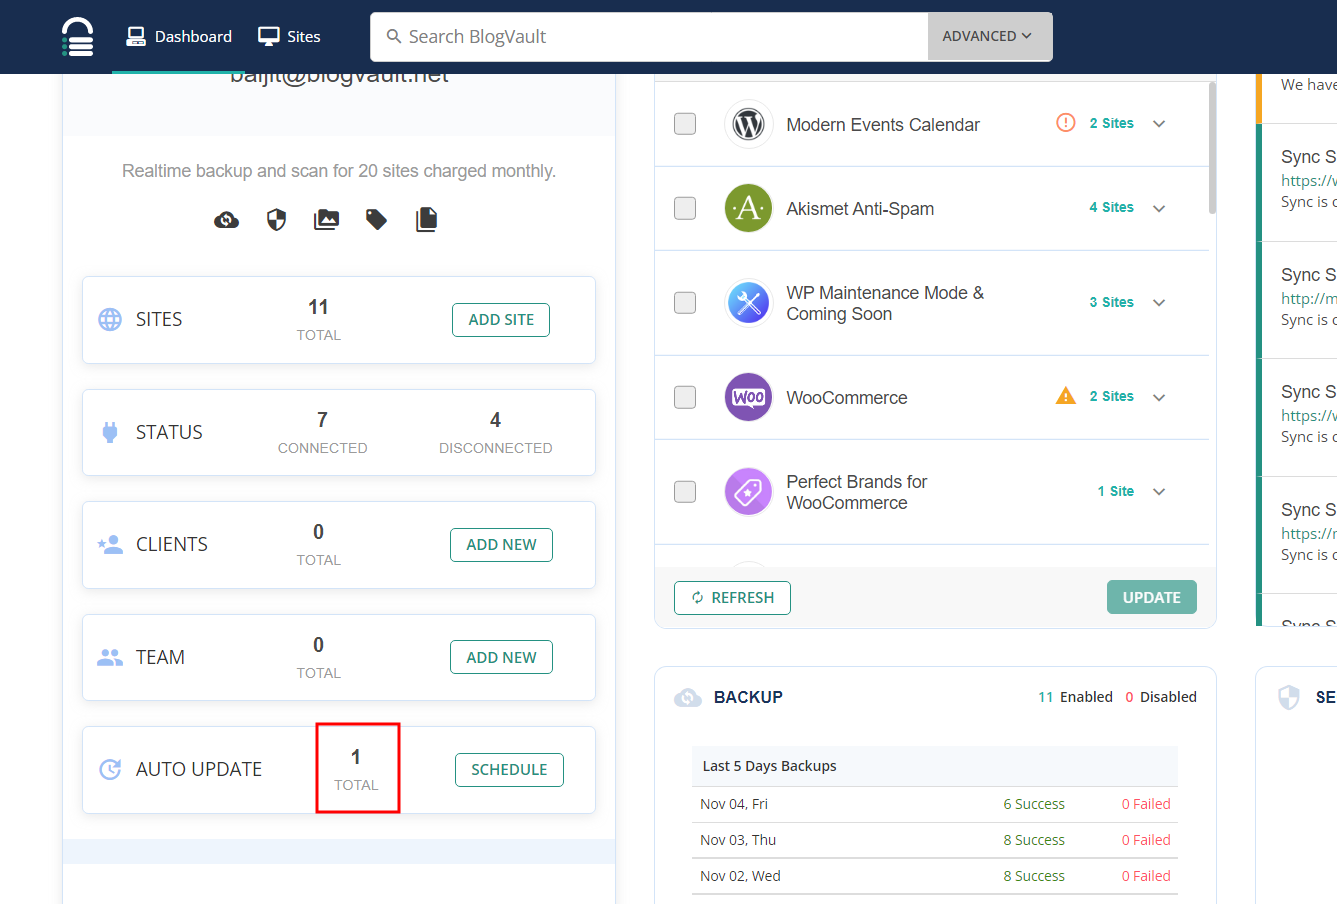This screenshot has height=904, width=1337.
Task: Click 8 Success for Nov 02
Action: pos(1034,876)
